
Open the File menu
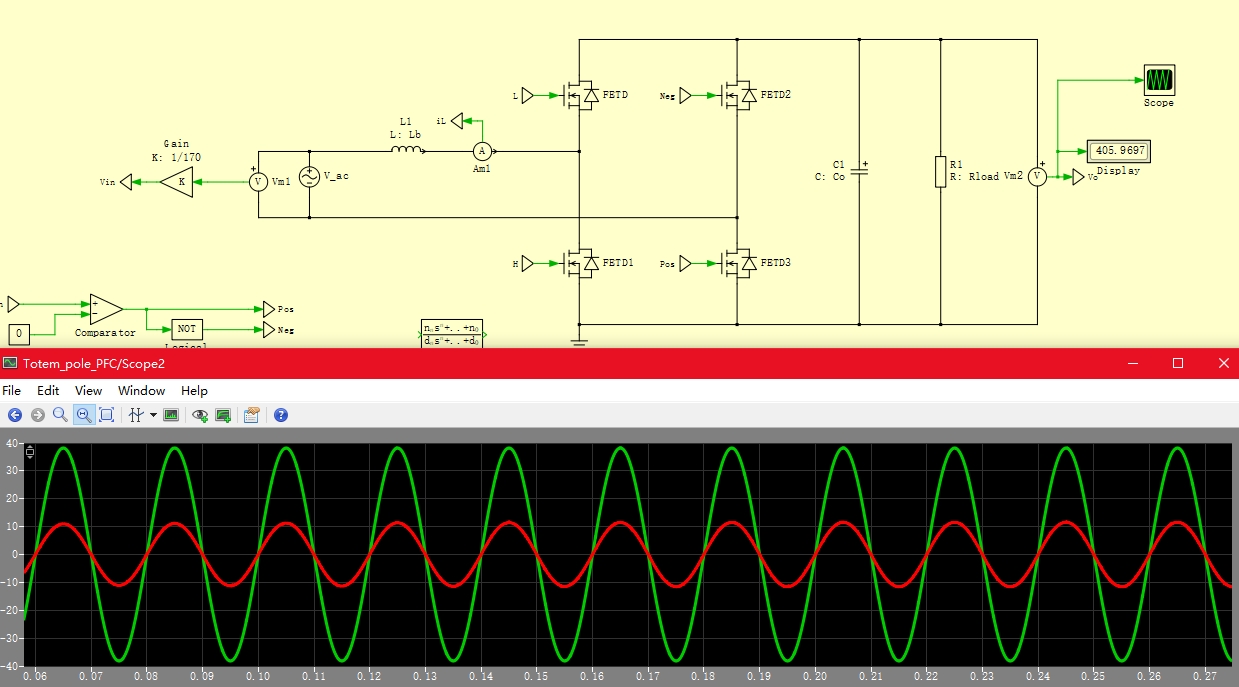click(11, 391)
